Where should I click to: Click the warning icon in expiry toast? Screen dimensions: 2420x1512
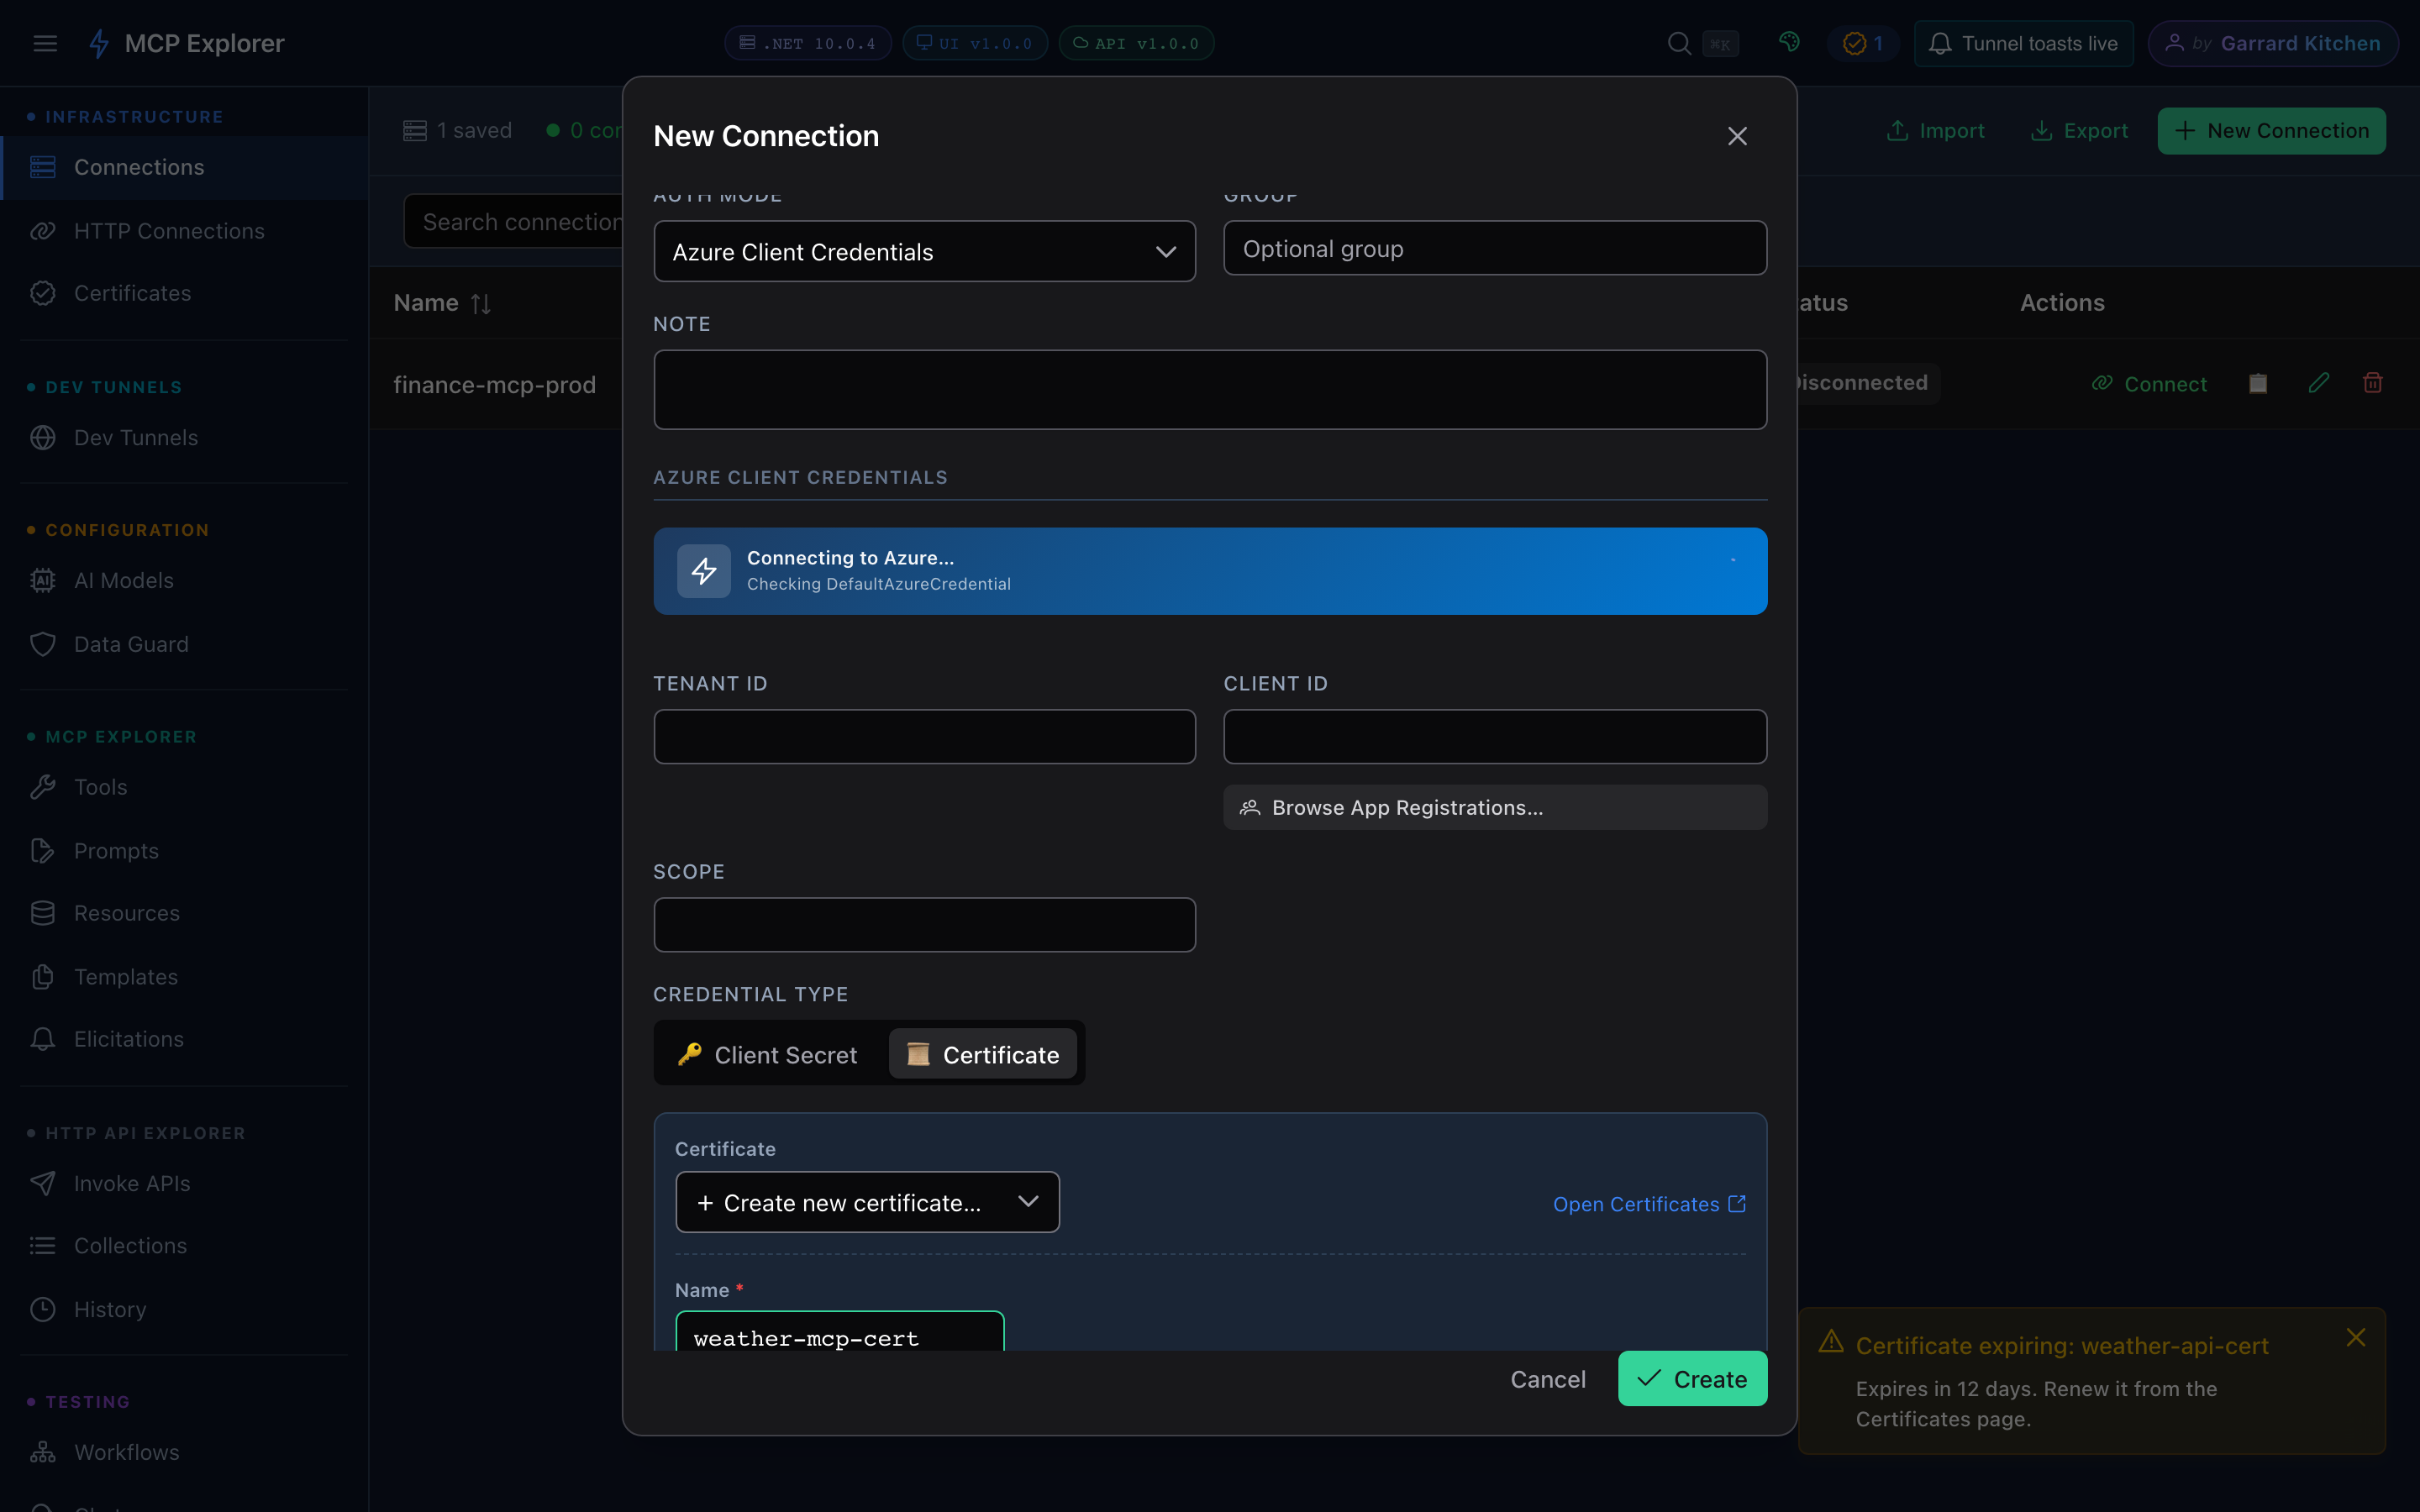coord(1830,1342)
